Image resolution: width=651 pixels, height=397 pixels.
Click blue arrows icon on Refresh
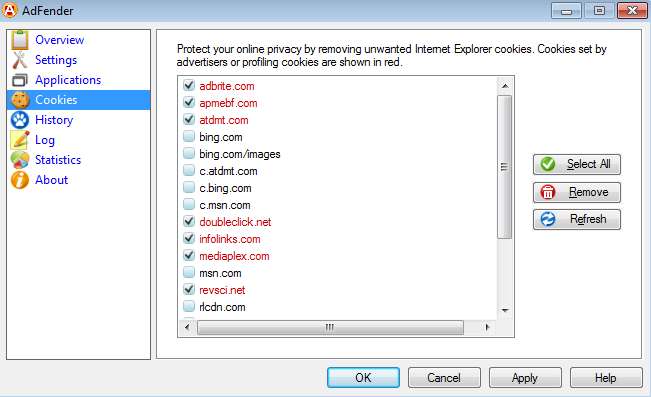tap(548, 219)
